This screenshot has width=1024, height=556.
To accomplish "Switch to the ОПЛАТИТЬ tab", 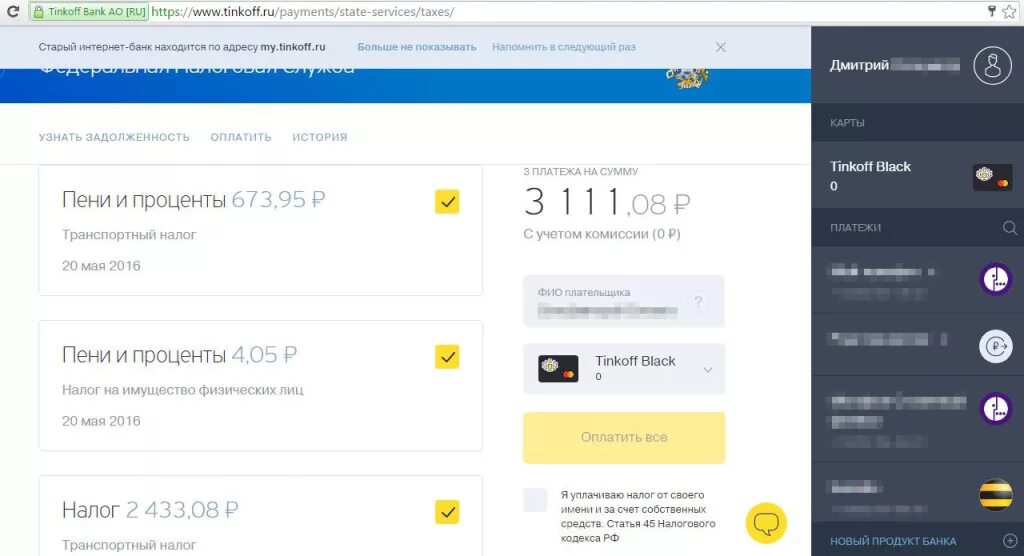I will pos(241,137).
